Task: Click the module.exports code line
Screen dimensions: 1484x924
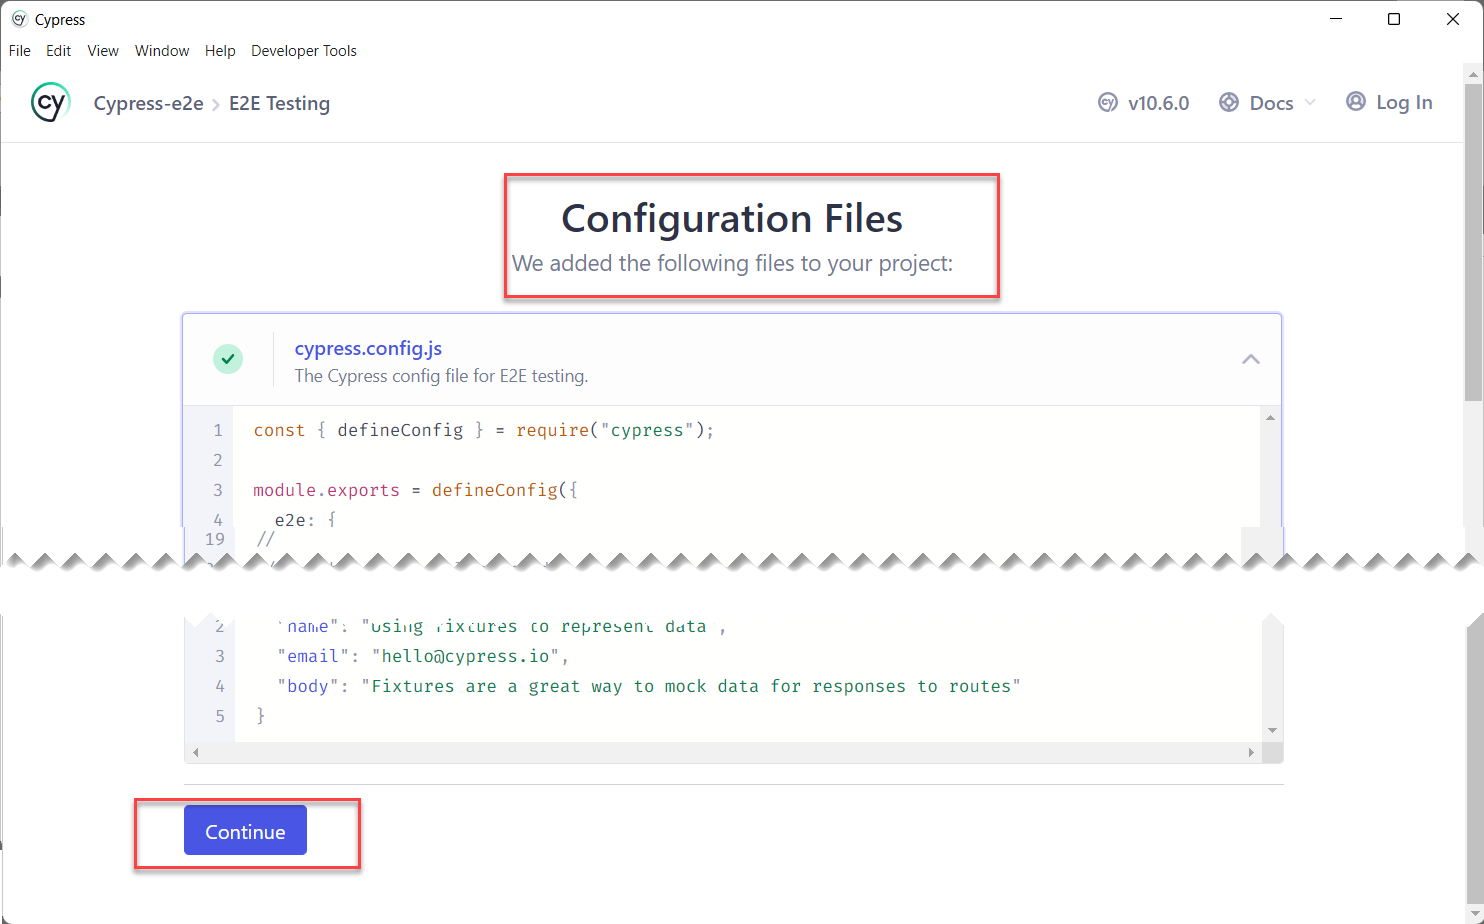Action: coord(415,490)
